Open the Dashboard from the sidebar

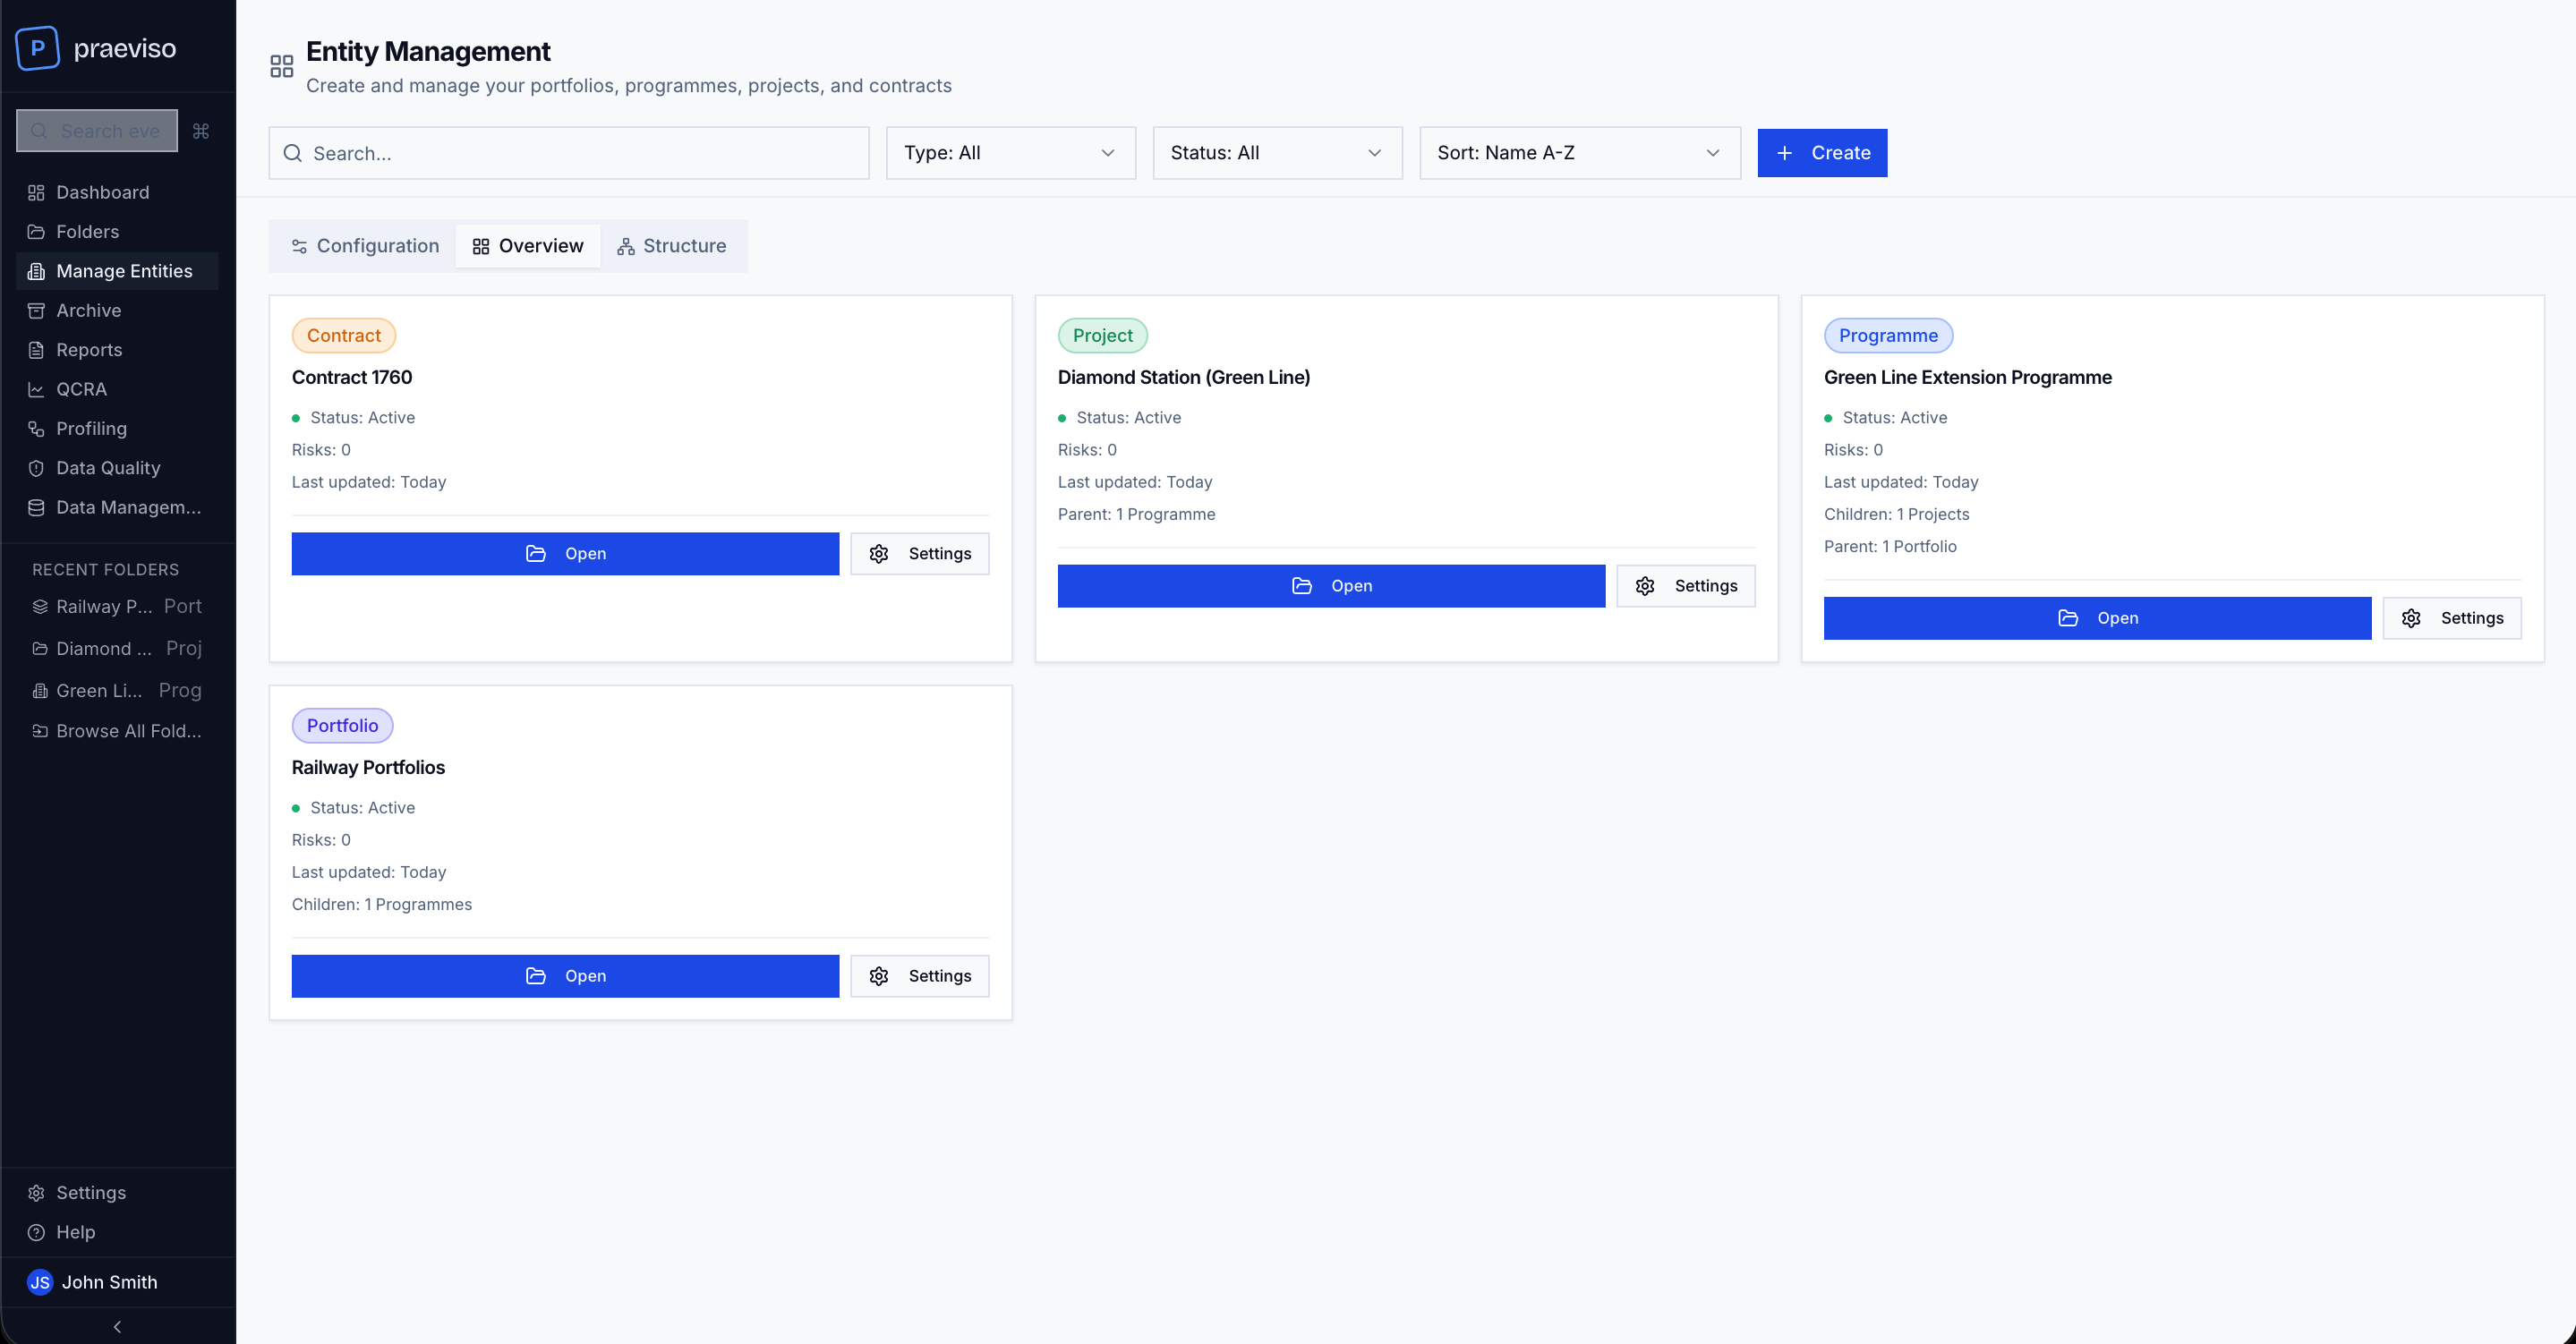[x=101, y=192]
